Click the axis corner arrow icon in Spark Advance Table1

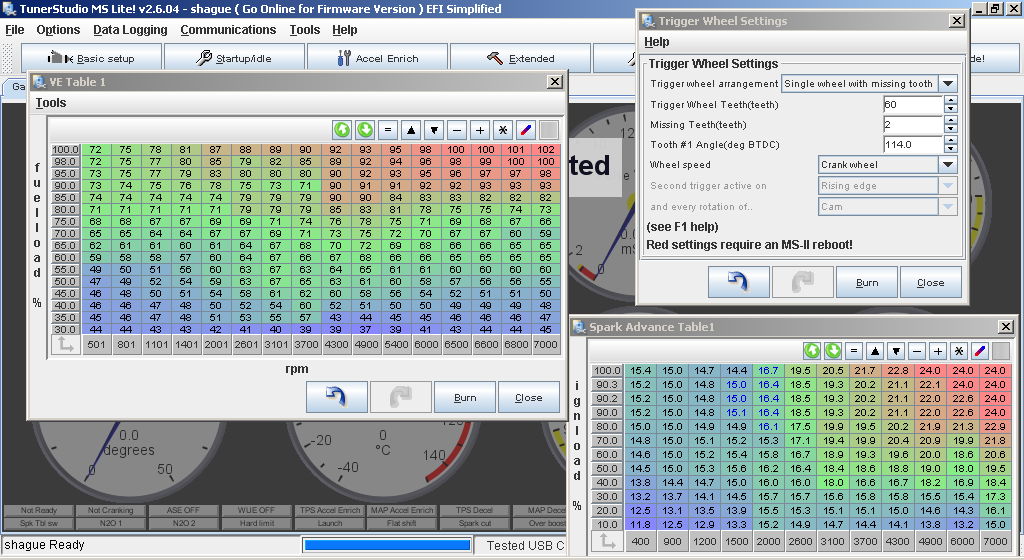click(607, 541)
